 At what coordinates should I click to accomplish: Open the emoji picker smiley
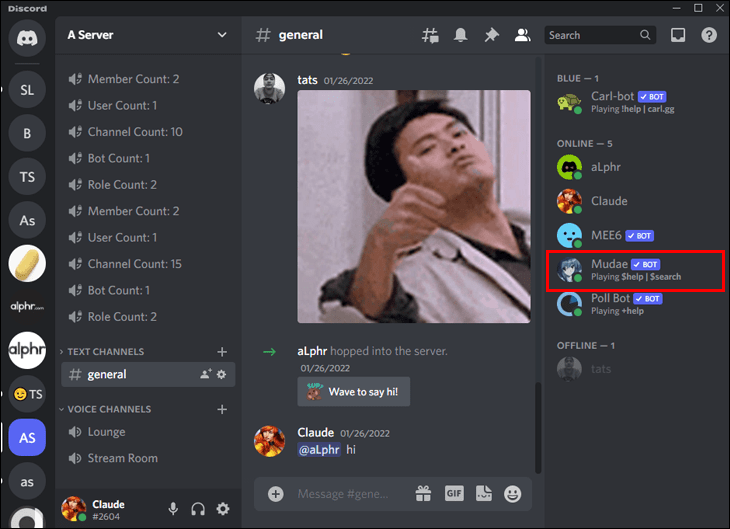pyautogui.click(x=513, y=494)
